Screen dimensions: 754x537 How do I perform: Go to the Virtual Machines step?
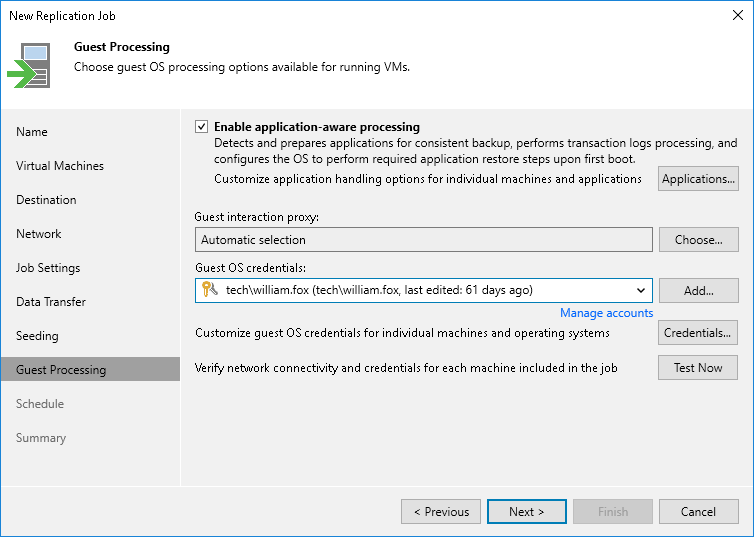coord(60,166)
